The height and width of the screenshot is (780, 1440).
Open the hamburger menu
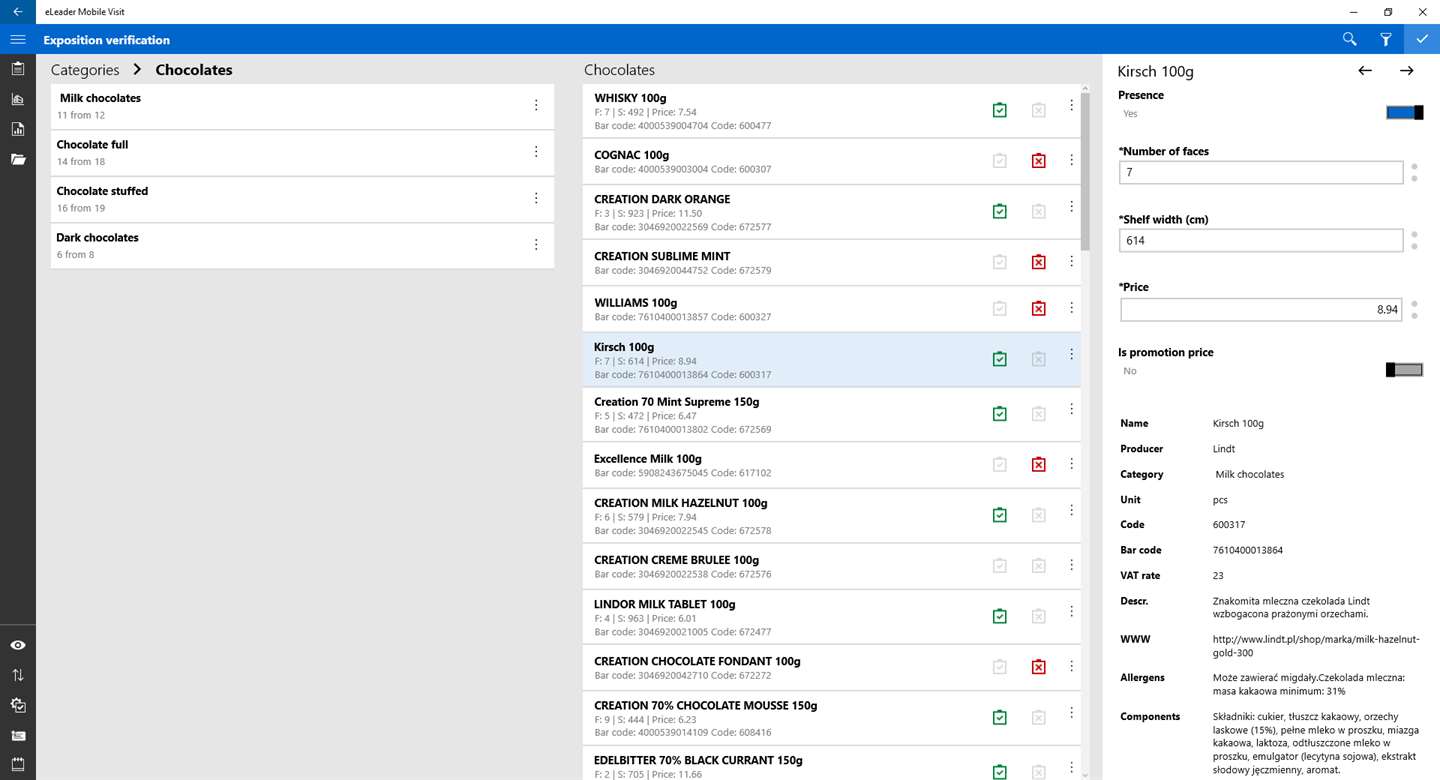(x=17, y=39)
